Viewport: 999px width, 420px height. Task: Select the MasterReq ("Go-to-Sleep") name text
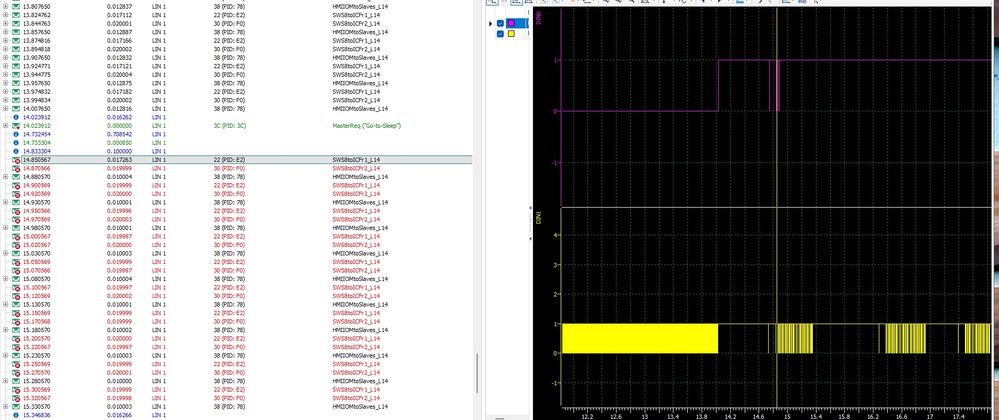pyautogui.click(x=366, y=126)
